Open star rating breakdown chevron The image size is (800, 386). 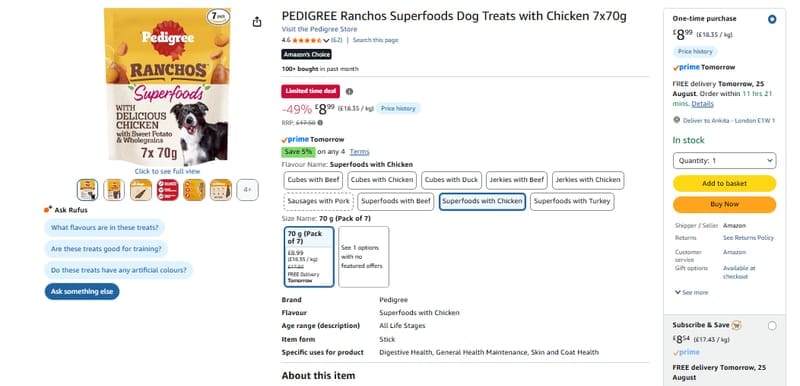tap(327, 40)
